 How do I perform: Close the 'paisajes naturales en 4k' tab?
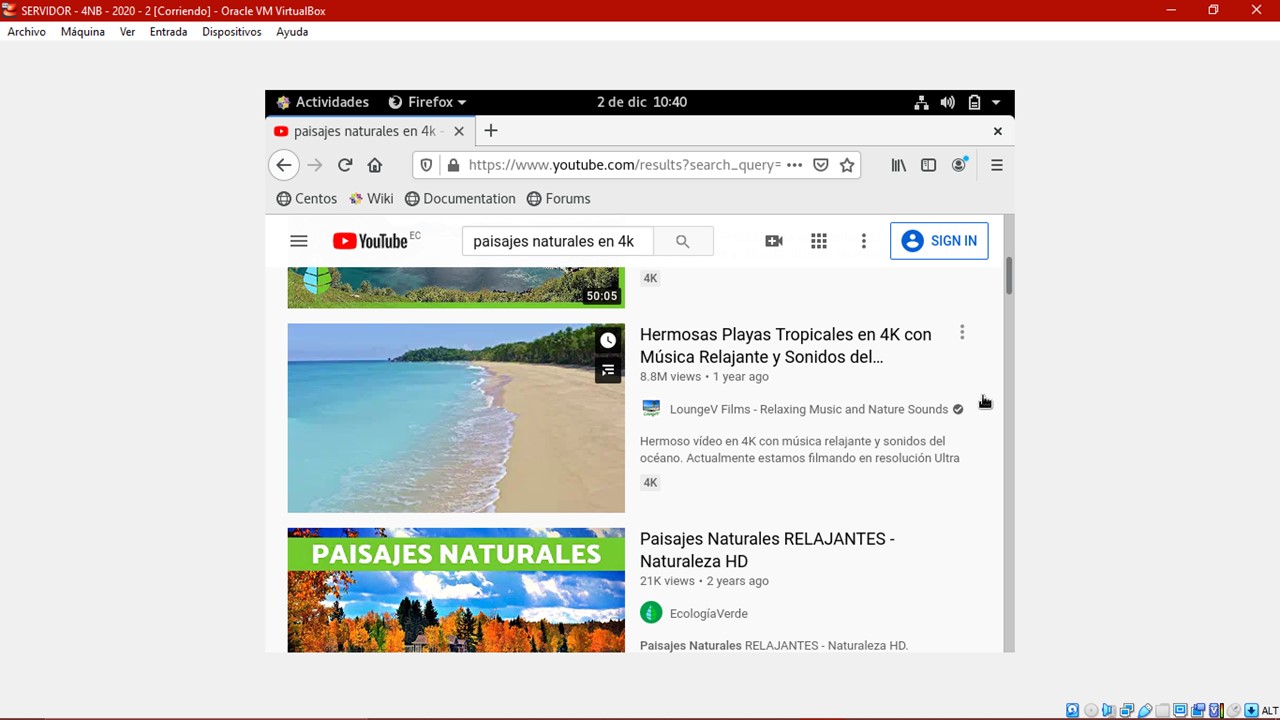pos(459,131)
